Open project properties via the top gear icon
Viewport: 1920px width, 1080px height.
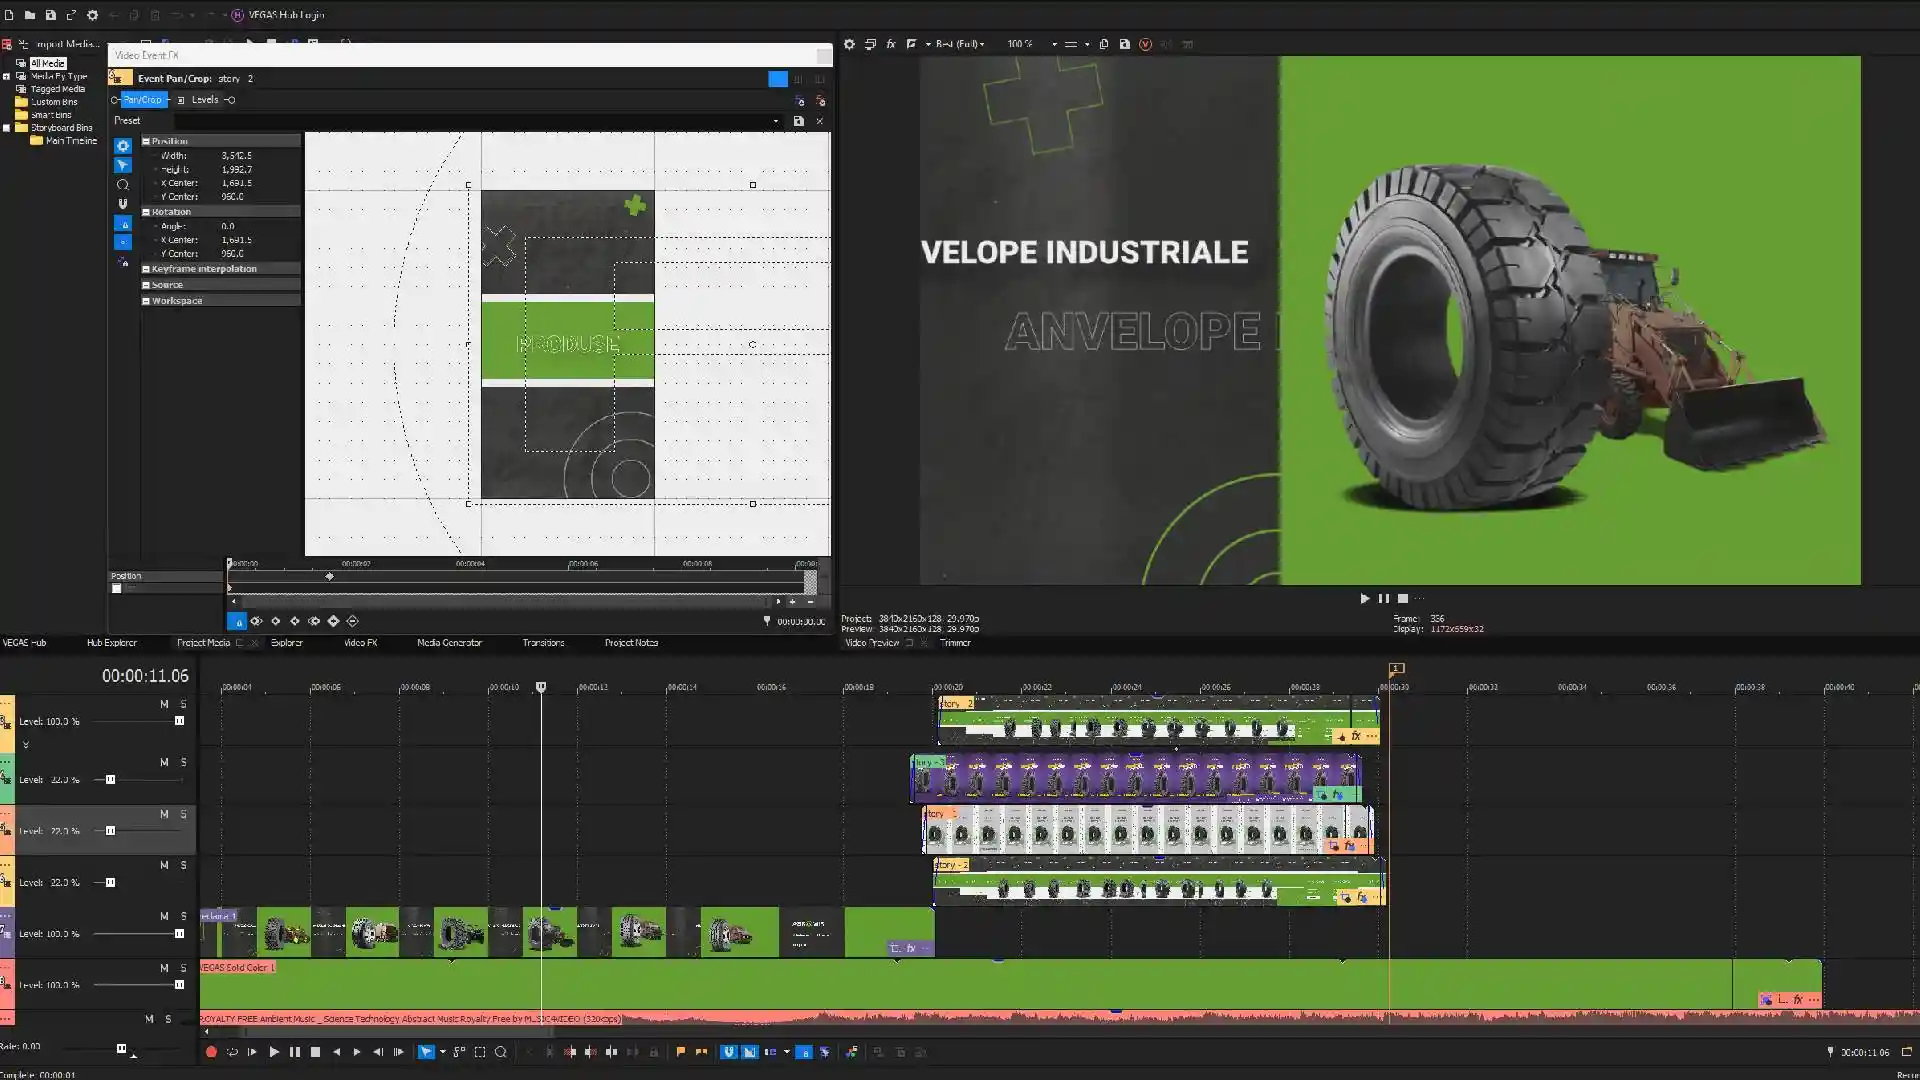[92, 15]
